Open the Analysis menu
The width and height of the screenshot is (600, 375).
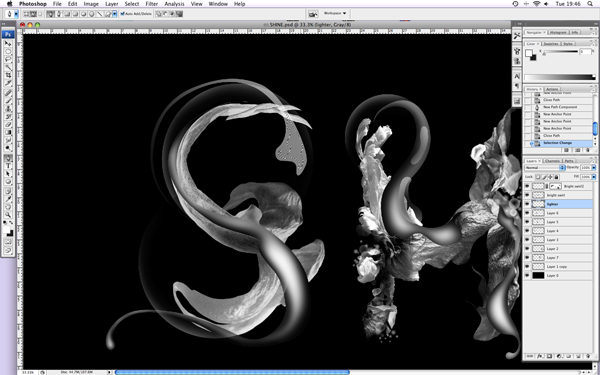(174, 4)
